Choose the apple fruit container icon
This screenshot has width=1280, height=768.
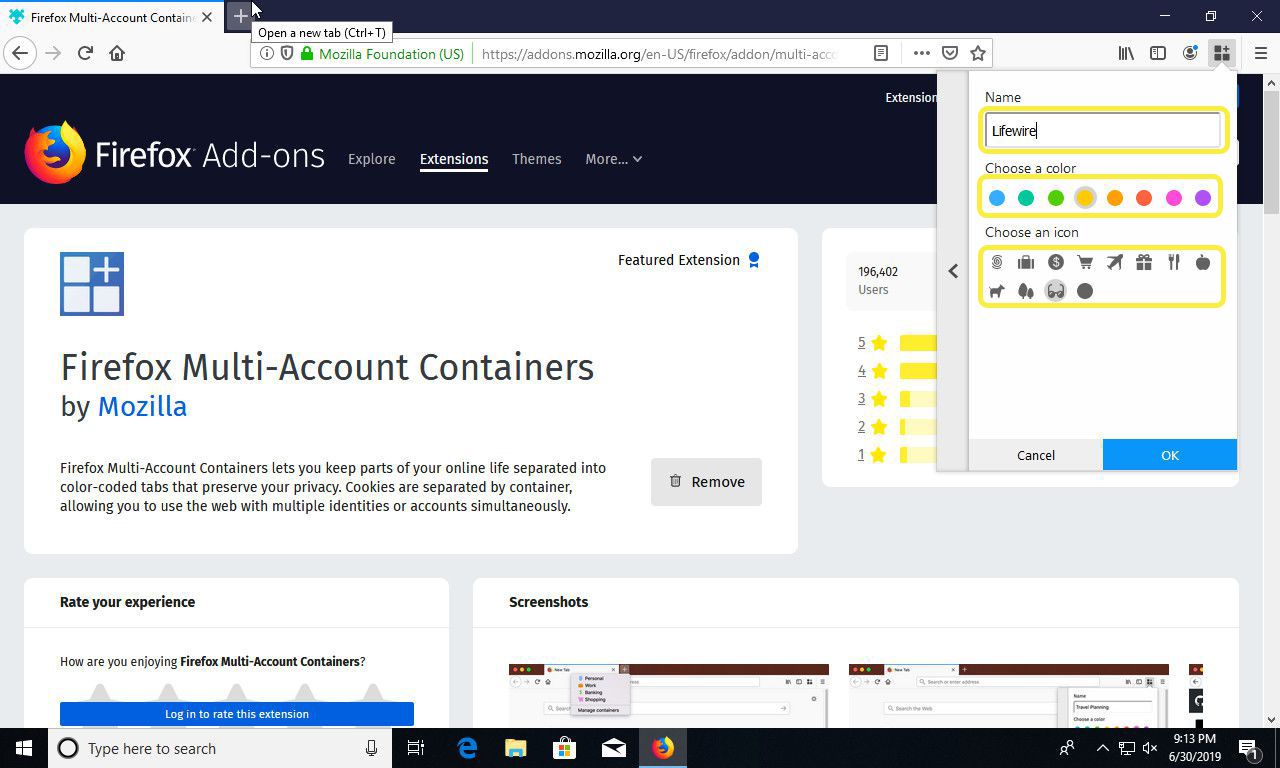click(1203, 262)
